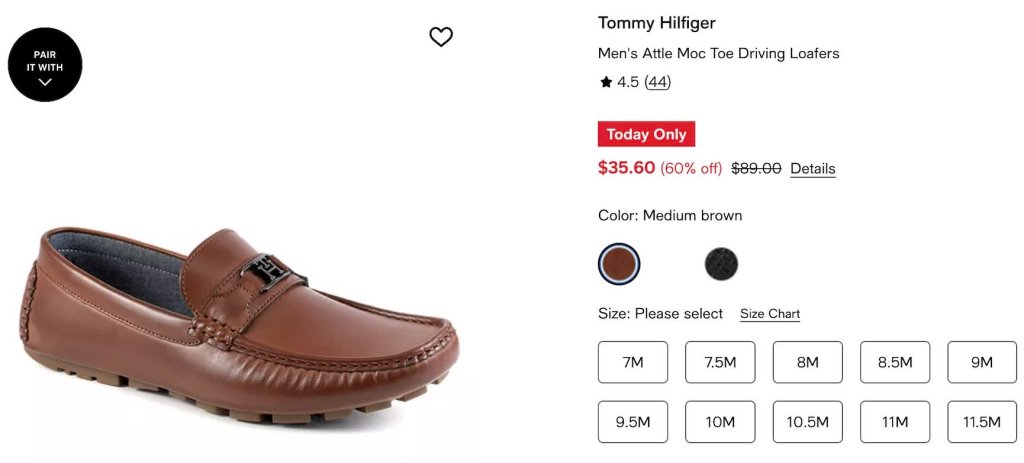This screenshot has height=463, width=1024.
Task: Open the Size Chart
Action: (x=770, y=314)
